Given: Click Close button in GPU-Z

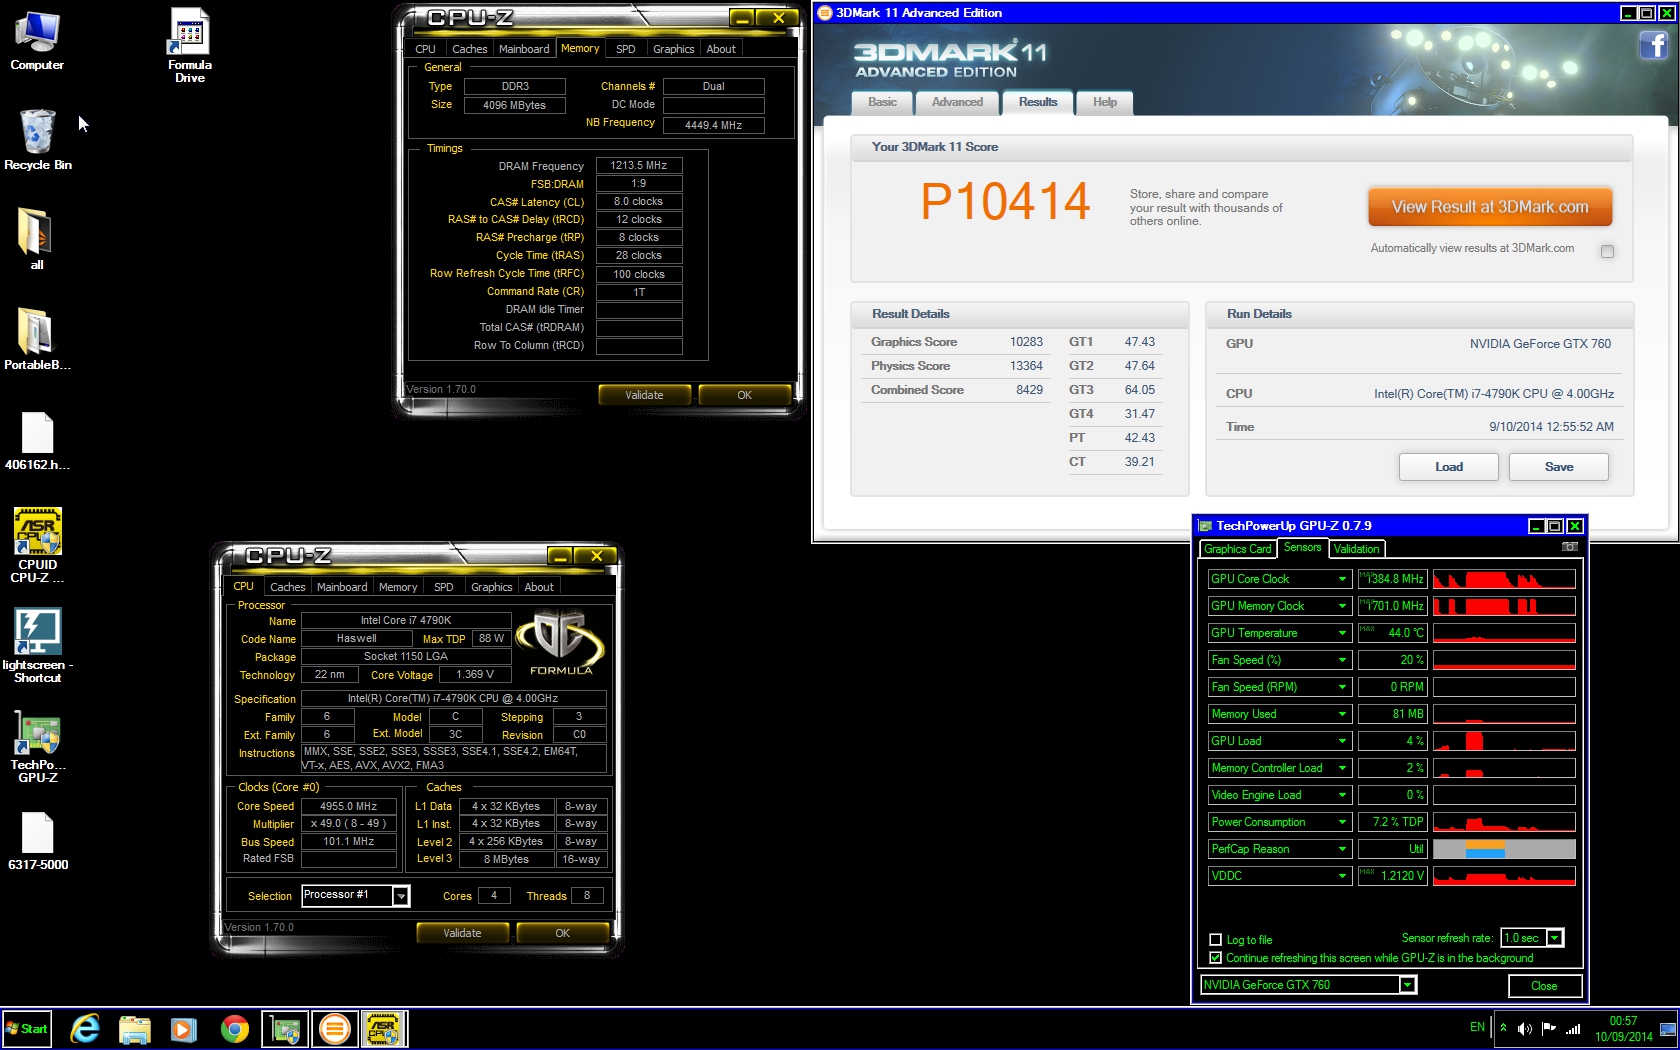Looking at the screenshot, I should (1544, 986).
